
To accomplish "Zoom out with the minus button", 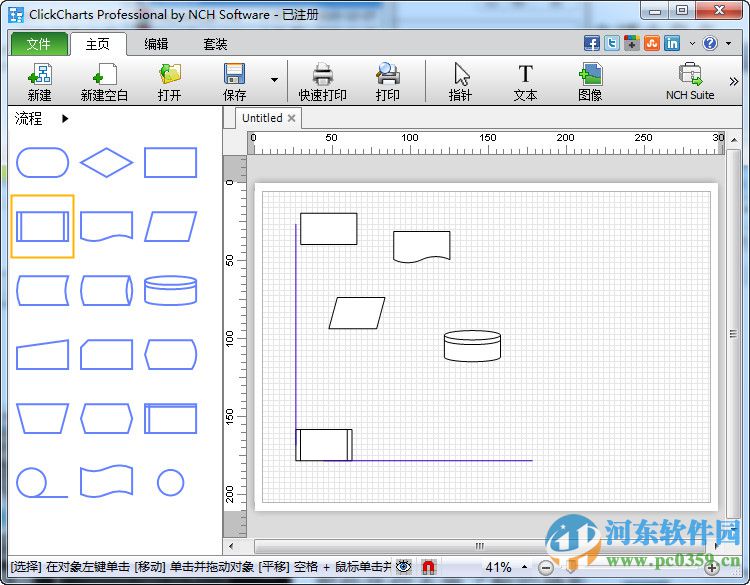I will [546, 568].
